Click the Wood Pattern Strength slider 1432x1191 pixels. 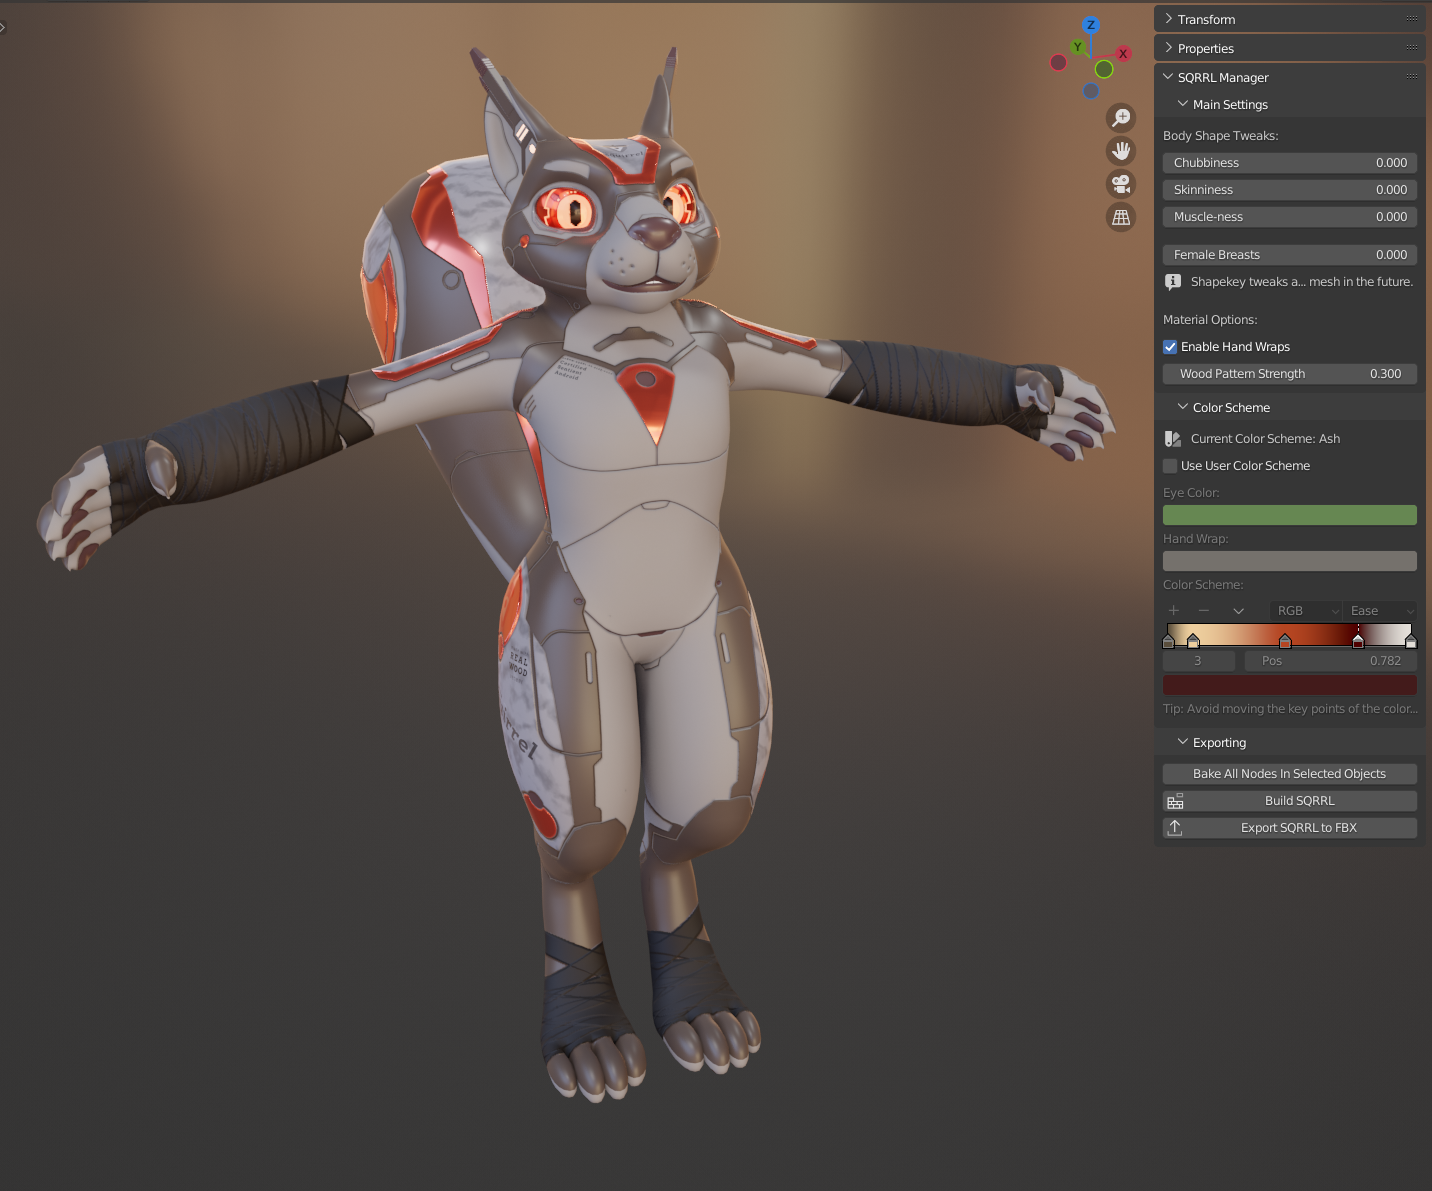1289,374
